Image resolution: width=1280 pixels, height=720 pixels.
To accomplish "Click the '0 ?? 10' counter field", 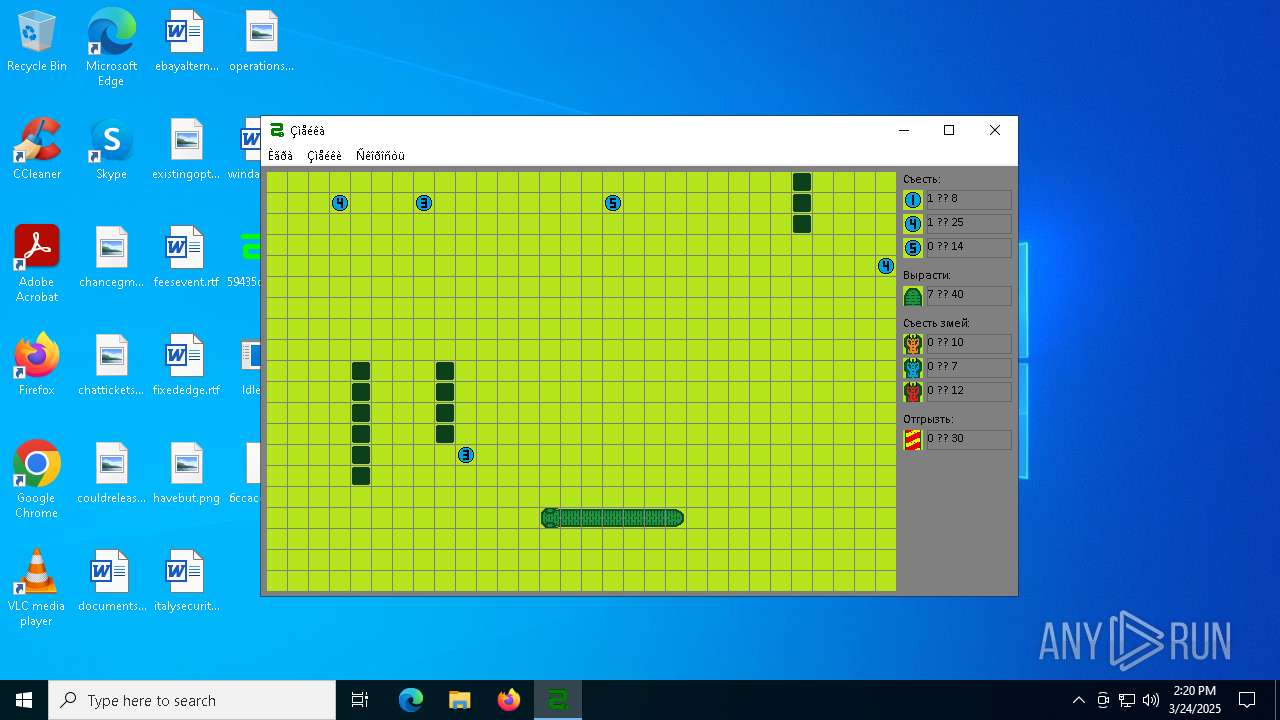I will (968, 344).
